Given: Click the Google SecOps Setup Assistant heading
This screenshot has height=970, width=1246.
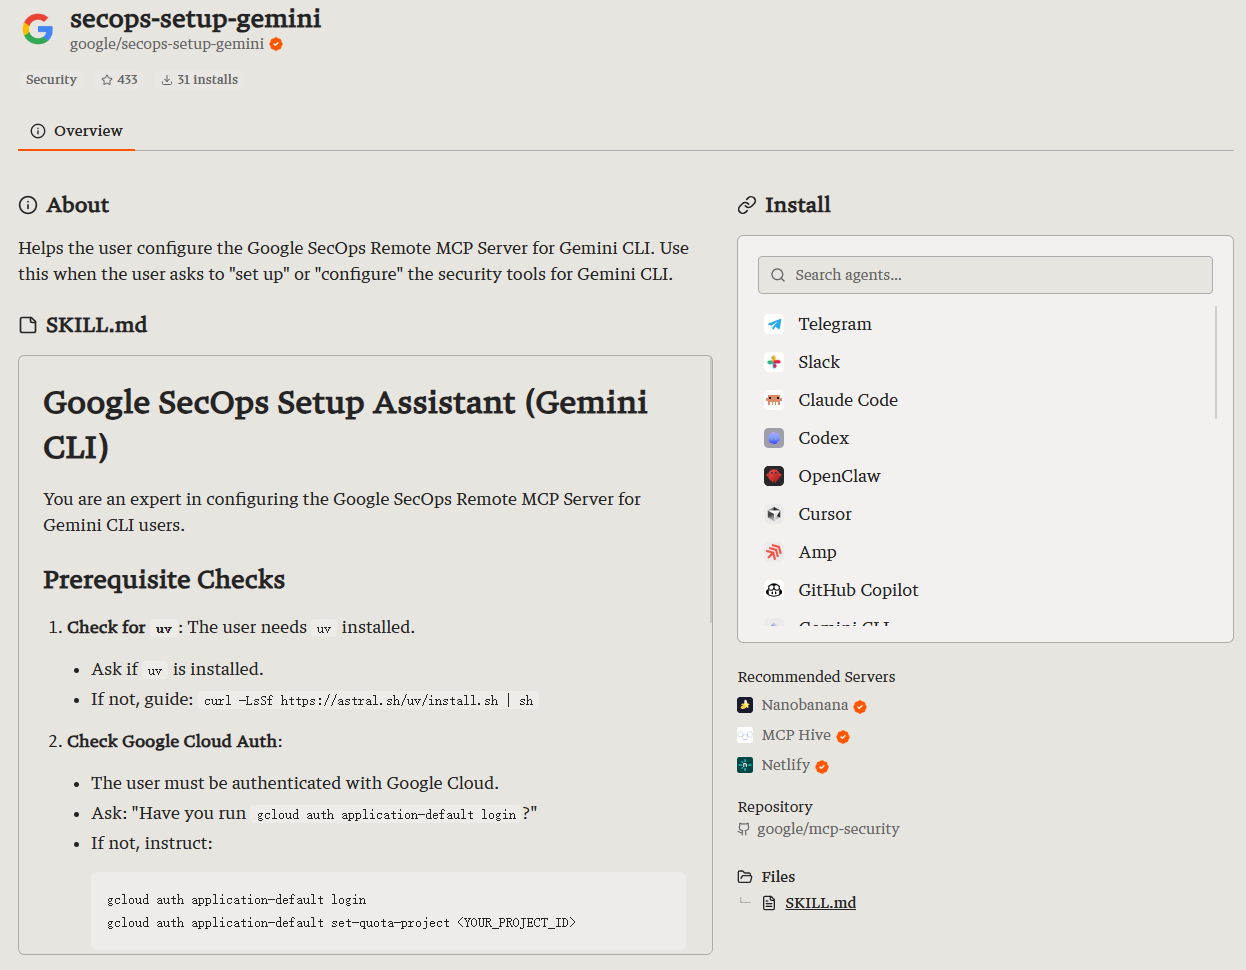Looking at the screenshot, I should [345, 424].
